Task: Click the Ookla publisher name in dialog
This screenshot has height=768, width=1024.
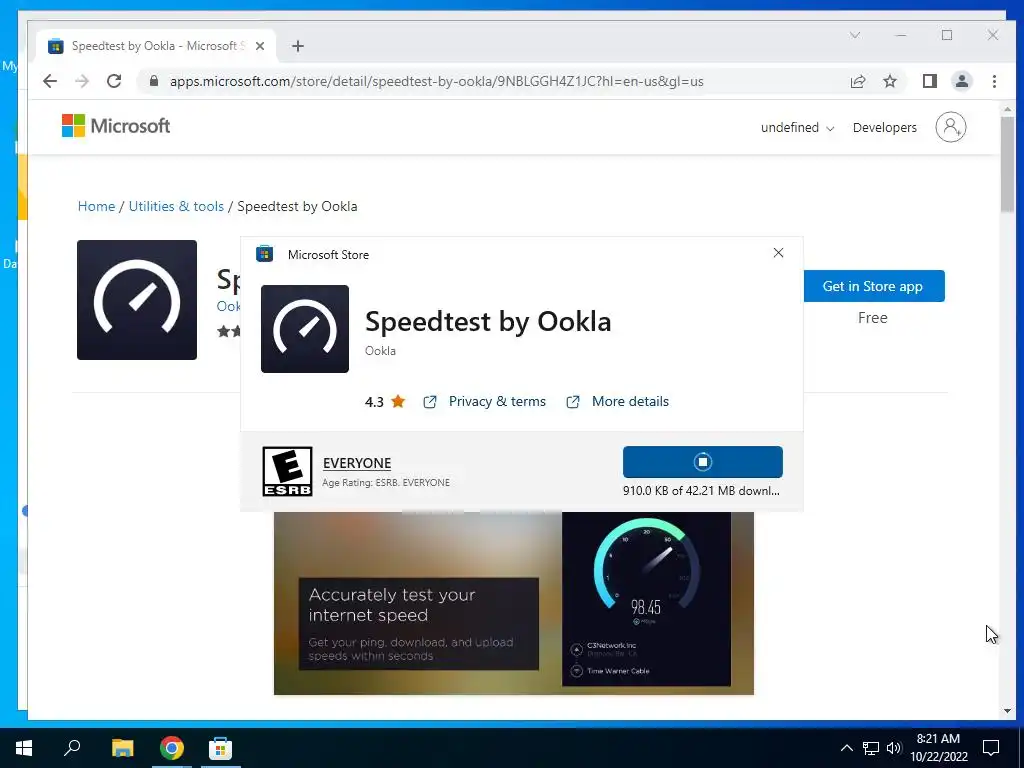Action: (x=380, y=351)
